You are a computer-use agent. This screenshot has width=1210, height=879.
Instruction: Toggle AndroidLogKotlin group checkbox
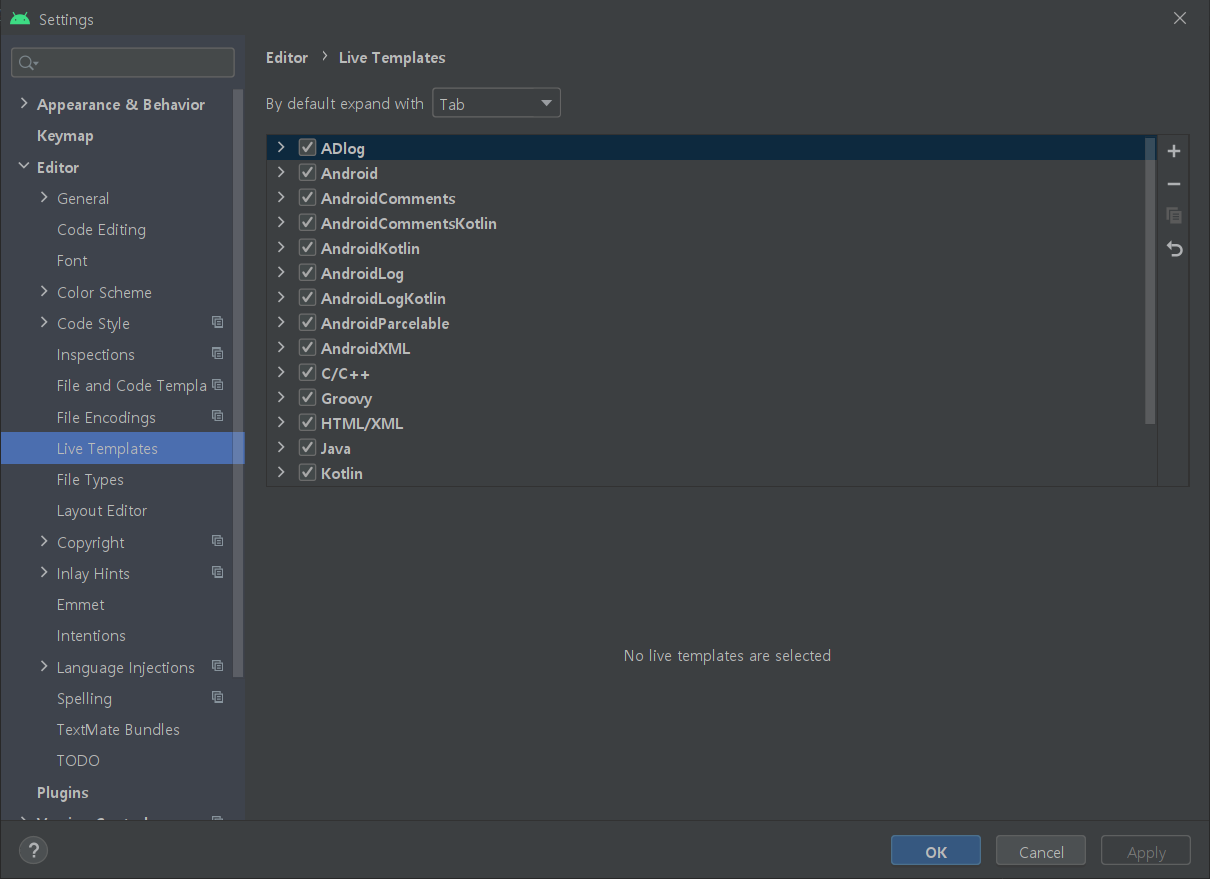coord(307,298)
